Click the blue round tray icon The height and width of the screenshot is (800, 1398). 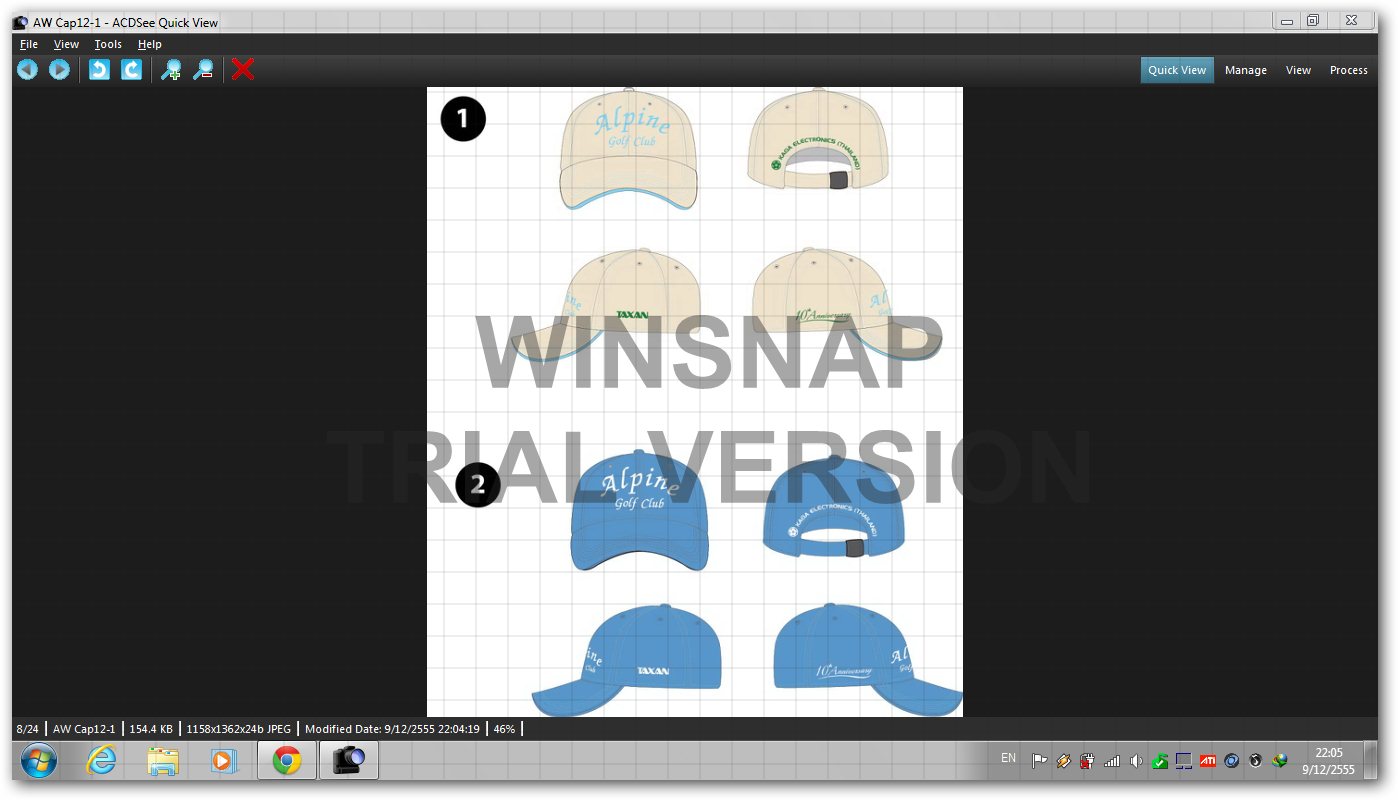coord(1232,761)
